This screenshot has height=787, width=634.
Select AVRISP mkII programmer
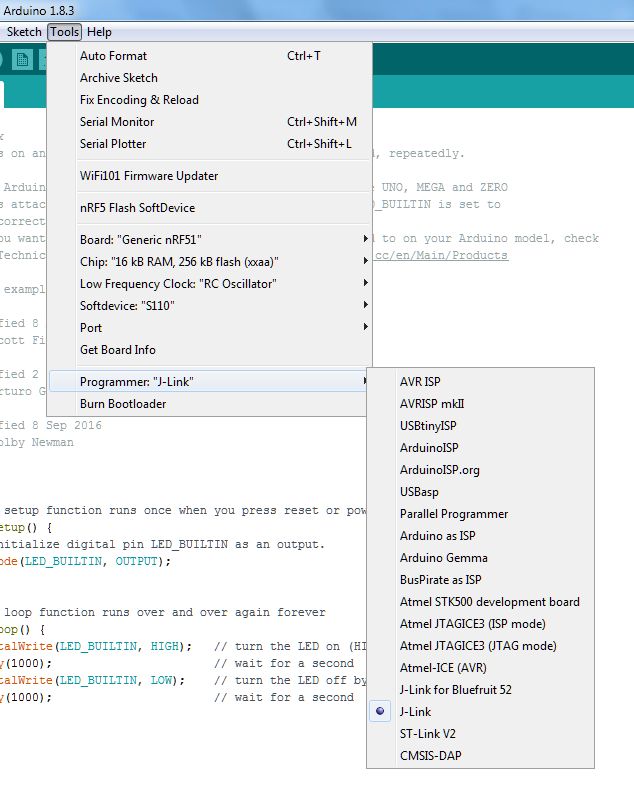pyautogui.click(x=481, y=404)
